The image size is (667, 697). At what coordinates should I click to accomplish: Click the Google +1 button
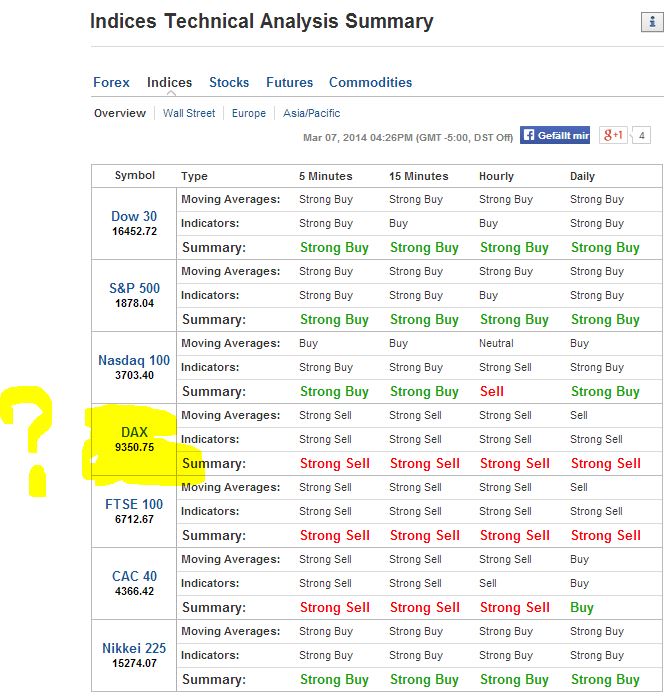(x=613, y=135)
